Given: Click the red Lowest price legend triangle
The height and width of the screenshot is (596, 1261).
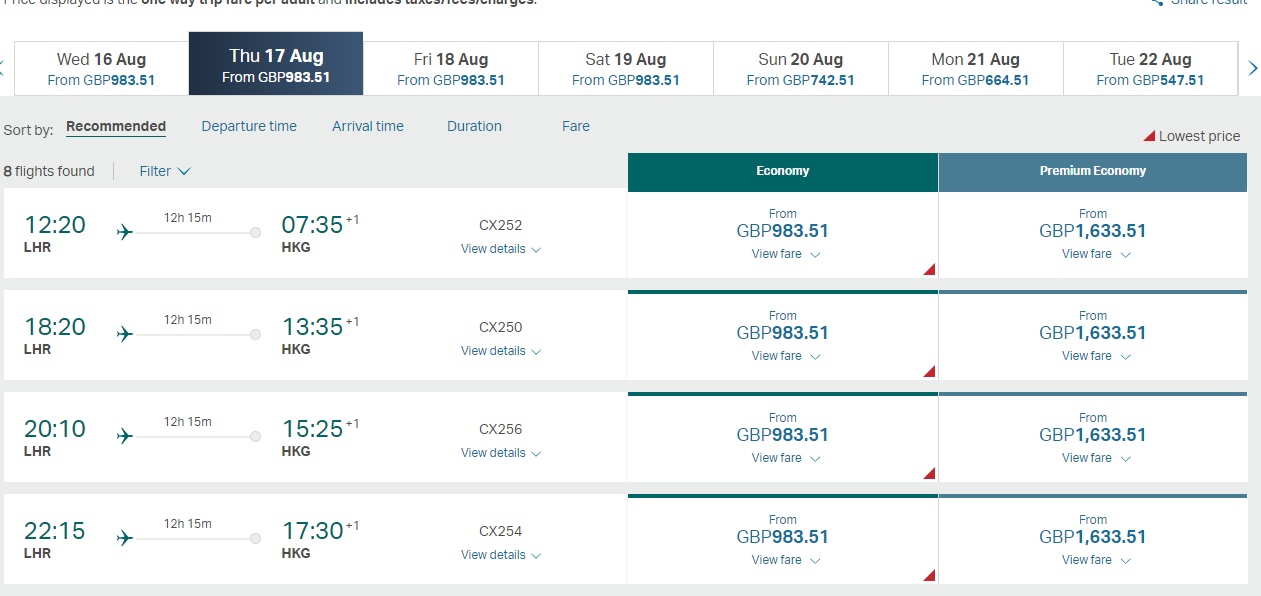Looking at the screenshot, I should pyautogui.click(x=1149, y=136).
